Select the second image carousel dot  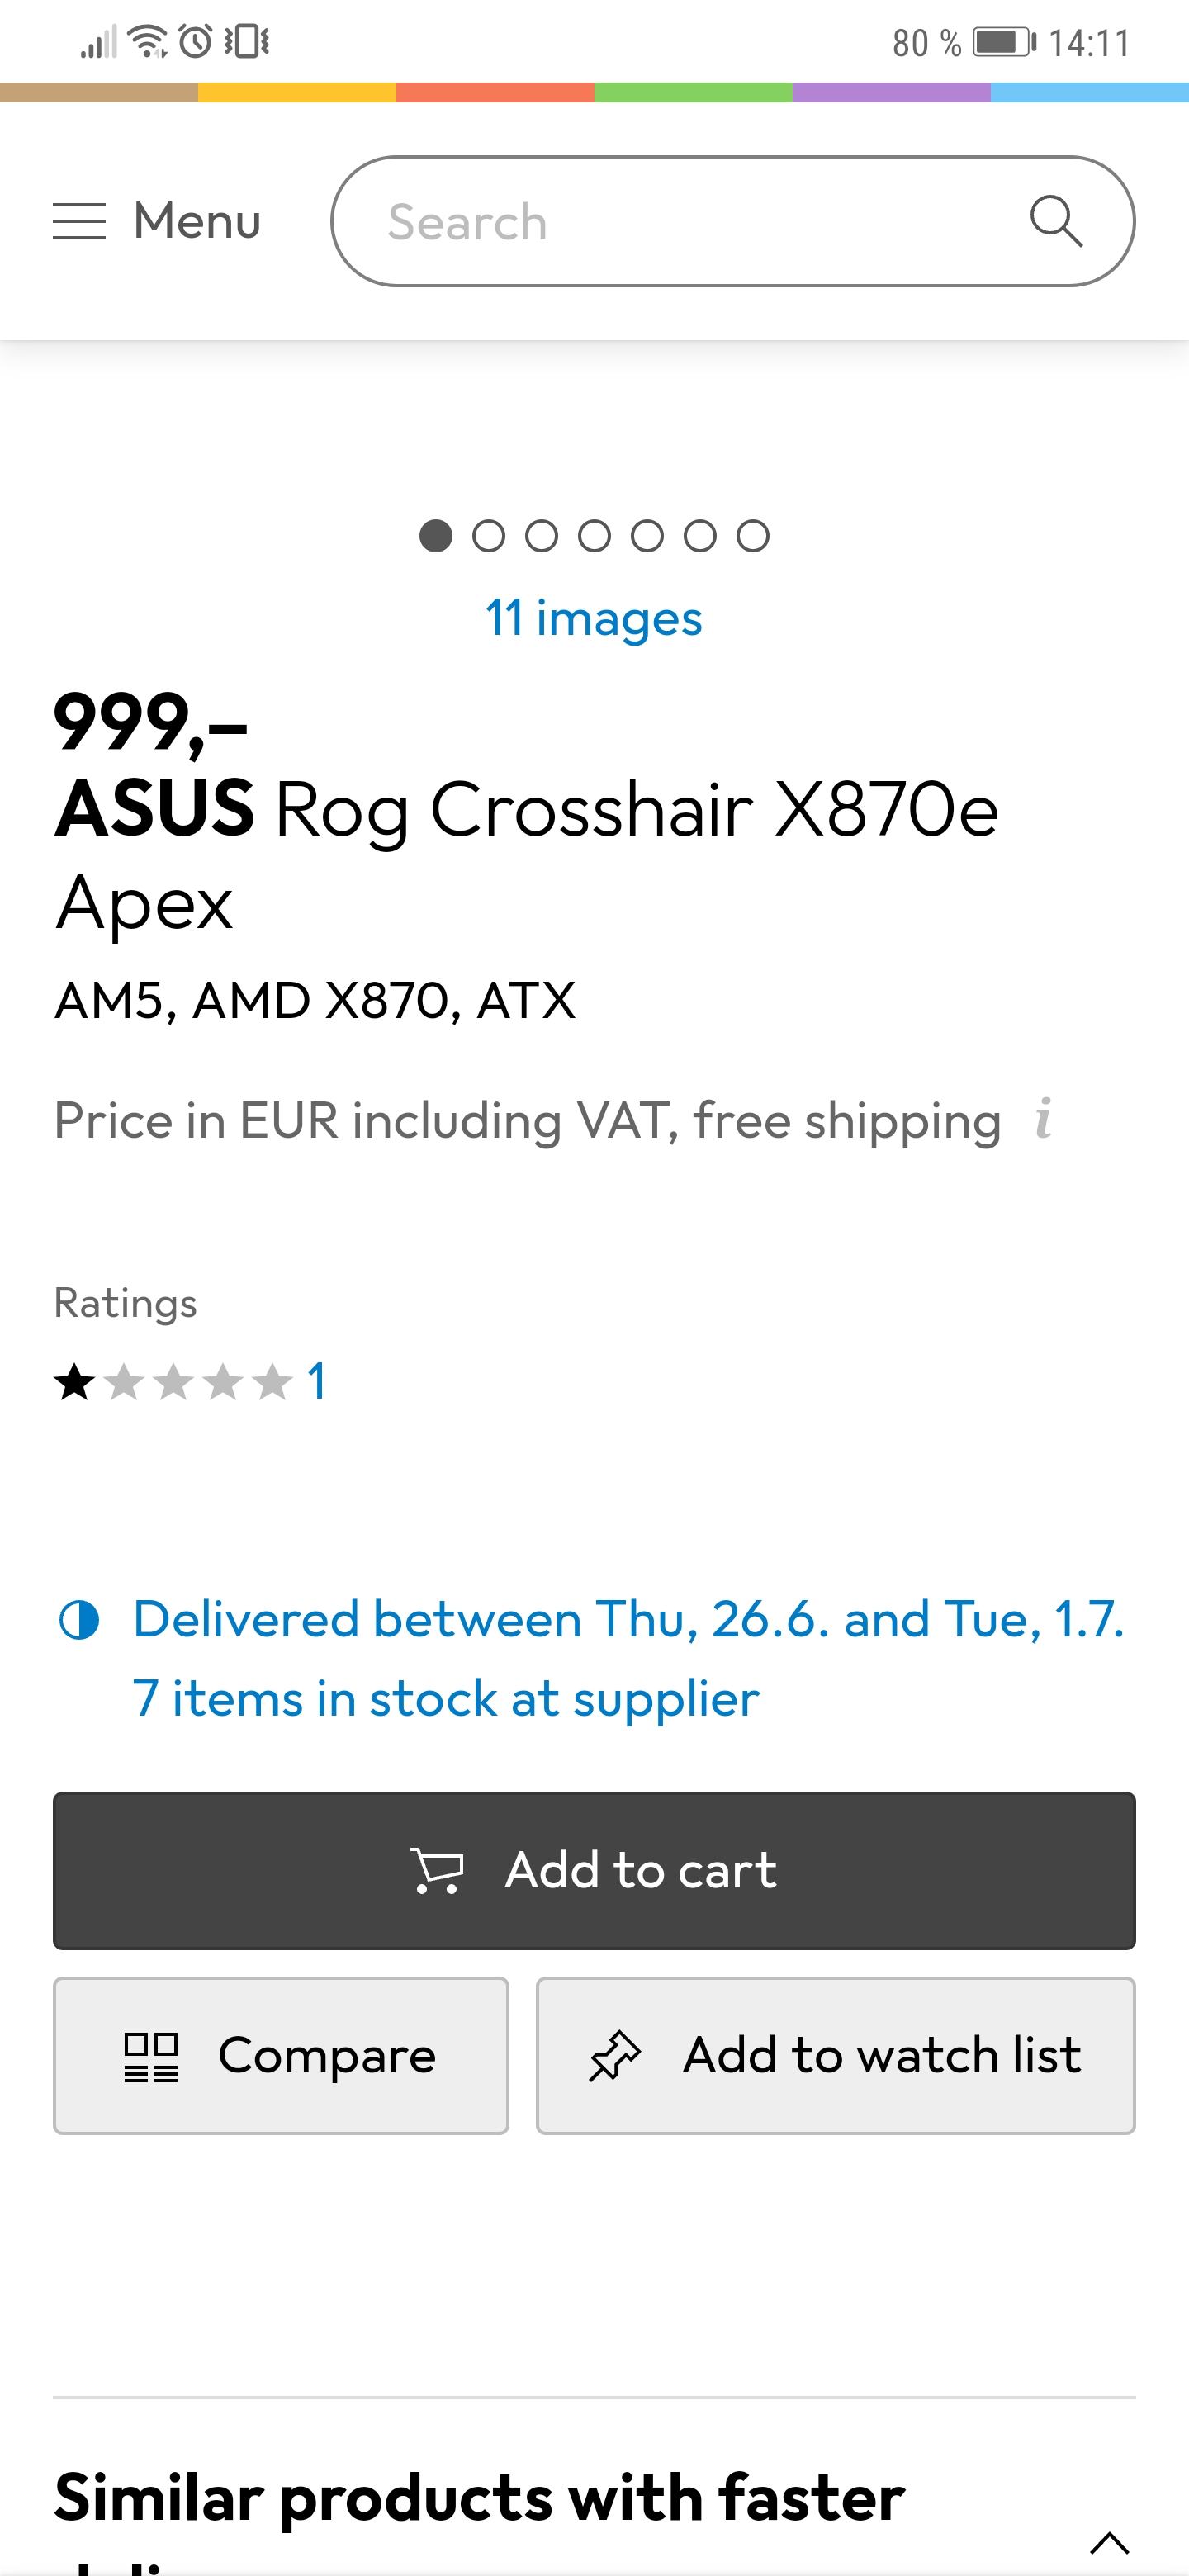[488, 536]
